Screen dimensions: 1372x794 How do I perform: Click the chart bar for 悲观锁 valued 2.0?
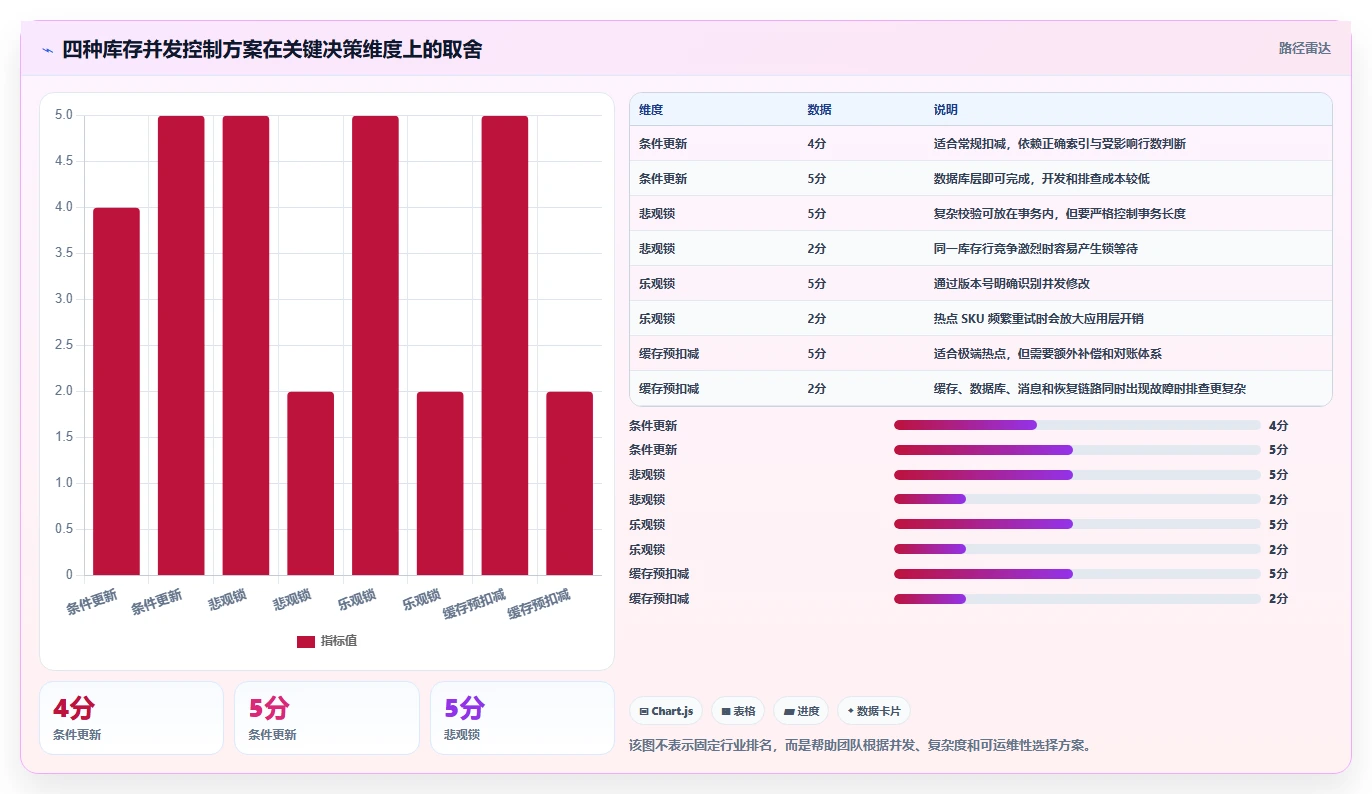[x=310, y=483]
